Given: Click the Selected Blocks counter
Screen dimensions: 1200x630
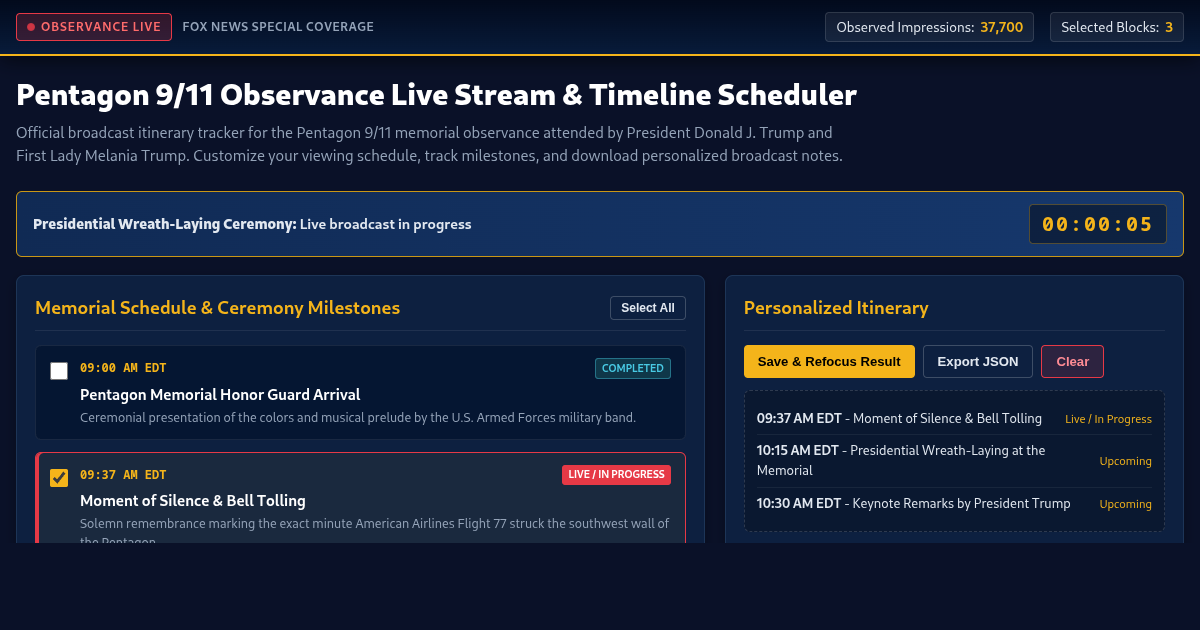Looking at the screenshot, I should [x=1117, y=27].
